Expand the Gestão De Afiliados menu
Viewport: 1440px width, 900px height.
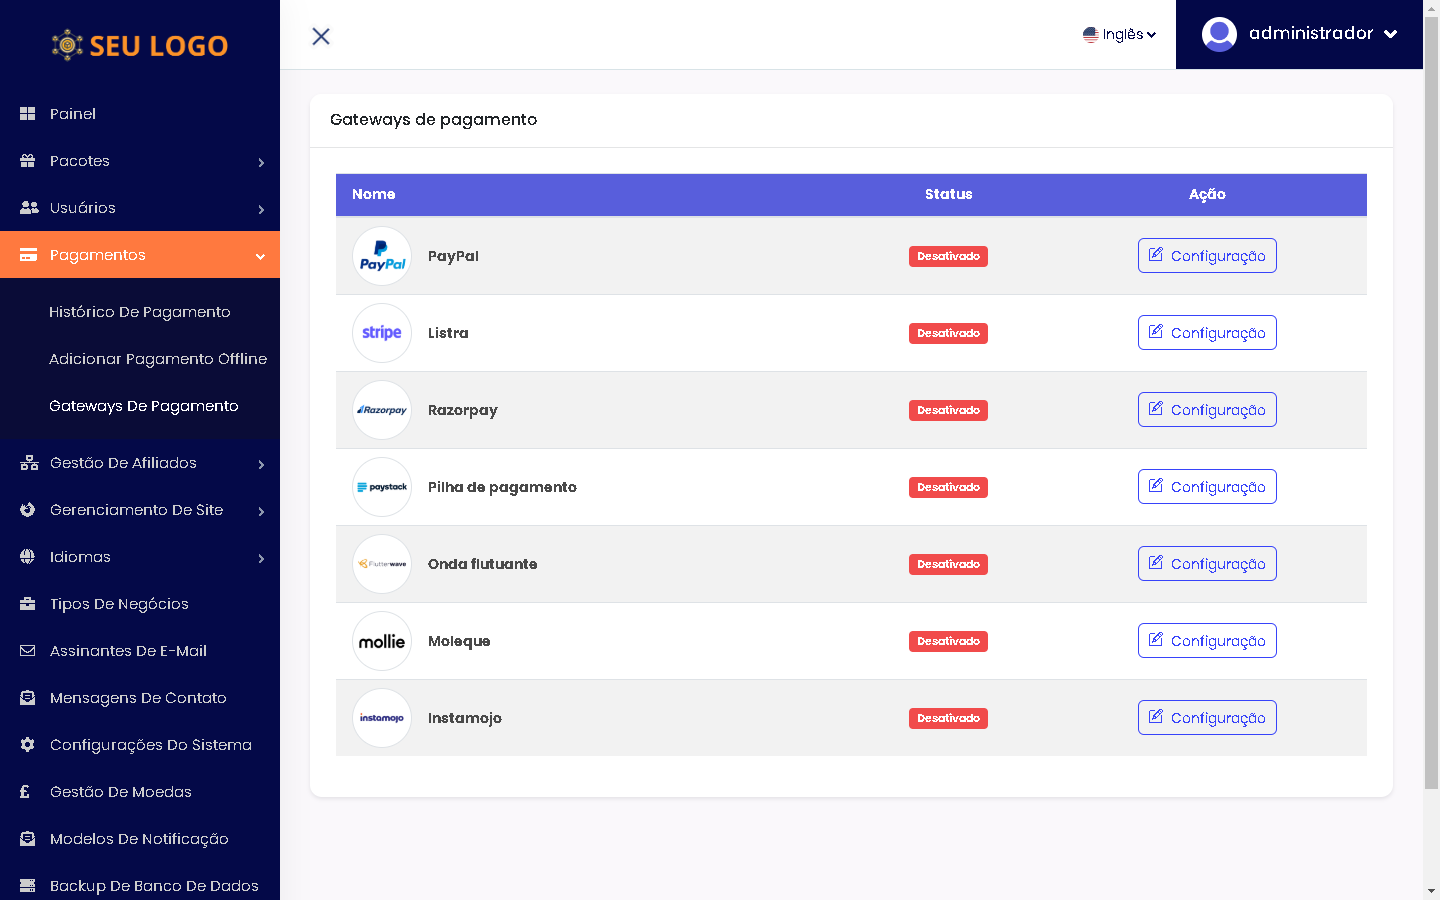click(261, 464)
